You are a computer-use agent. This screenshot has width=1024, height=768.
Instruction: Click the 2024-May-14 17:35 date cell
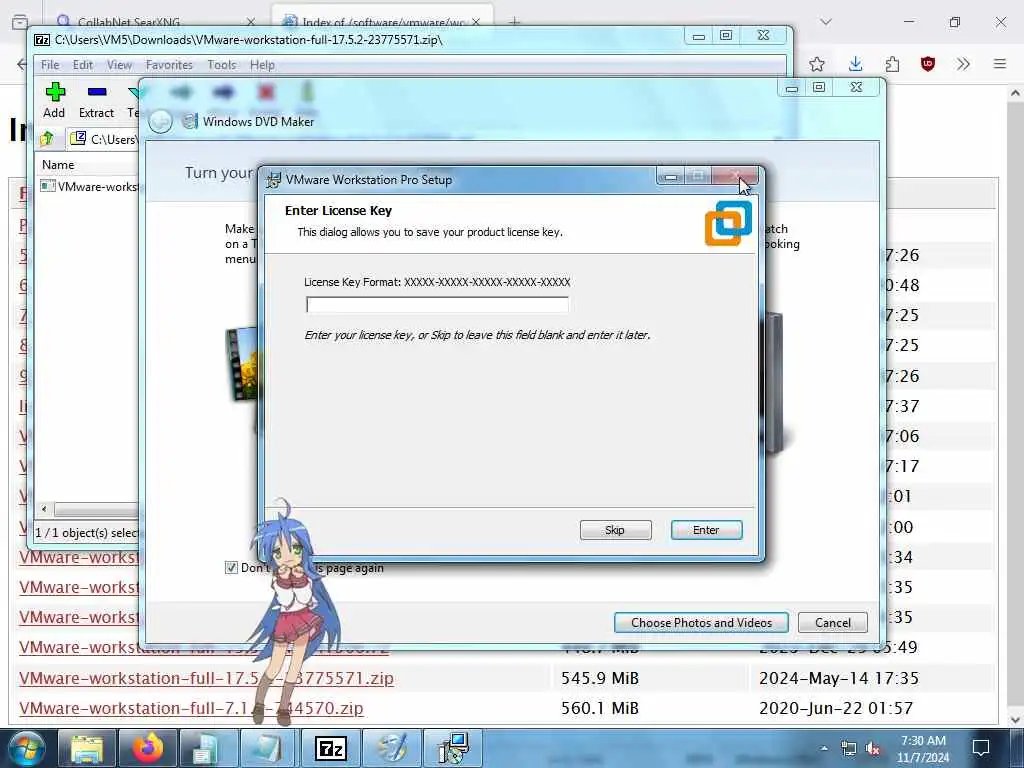(839, 679)
